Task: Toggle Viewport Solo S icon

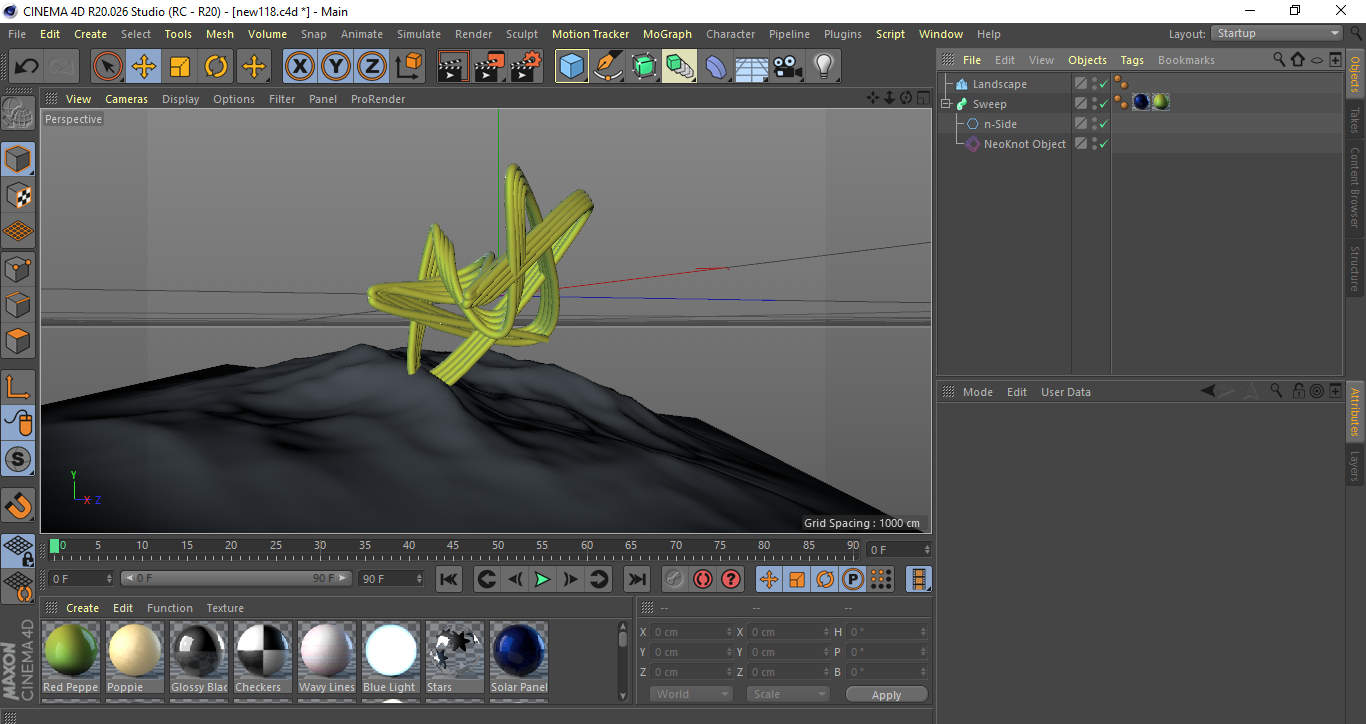Action: (18, 459)
